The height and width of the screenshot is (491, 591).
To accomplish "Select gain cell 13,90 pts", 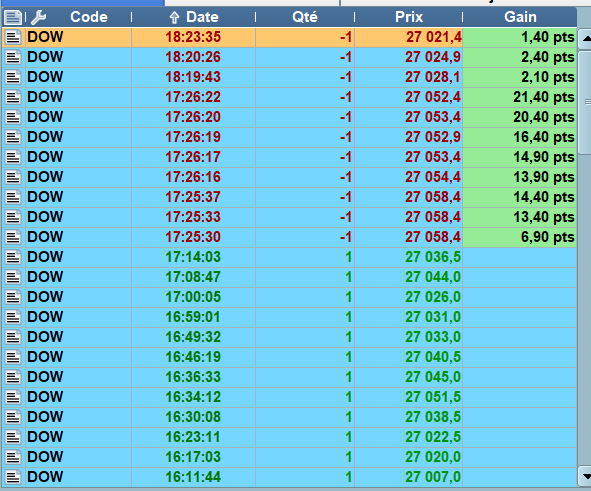I will (519, 177).
